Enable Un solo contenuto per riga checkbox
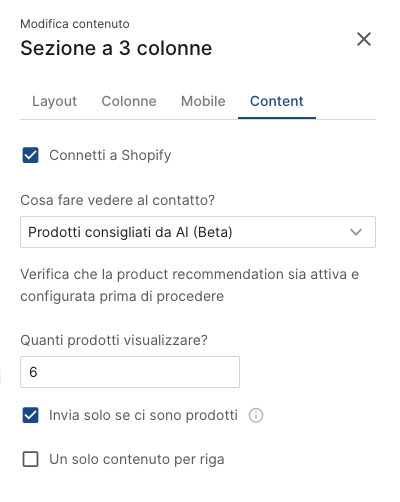Image resolution: width=400 pixels, height=502 pixels. click(x=30, y=459)
